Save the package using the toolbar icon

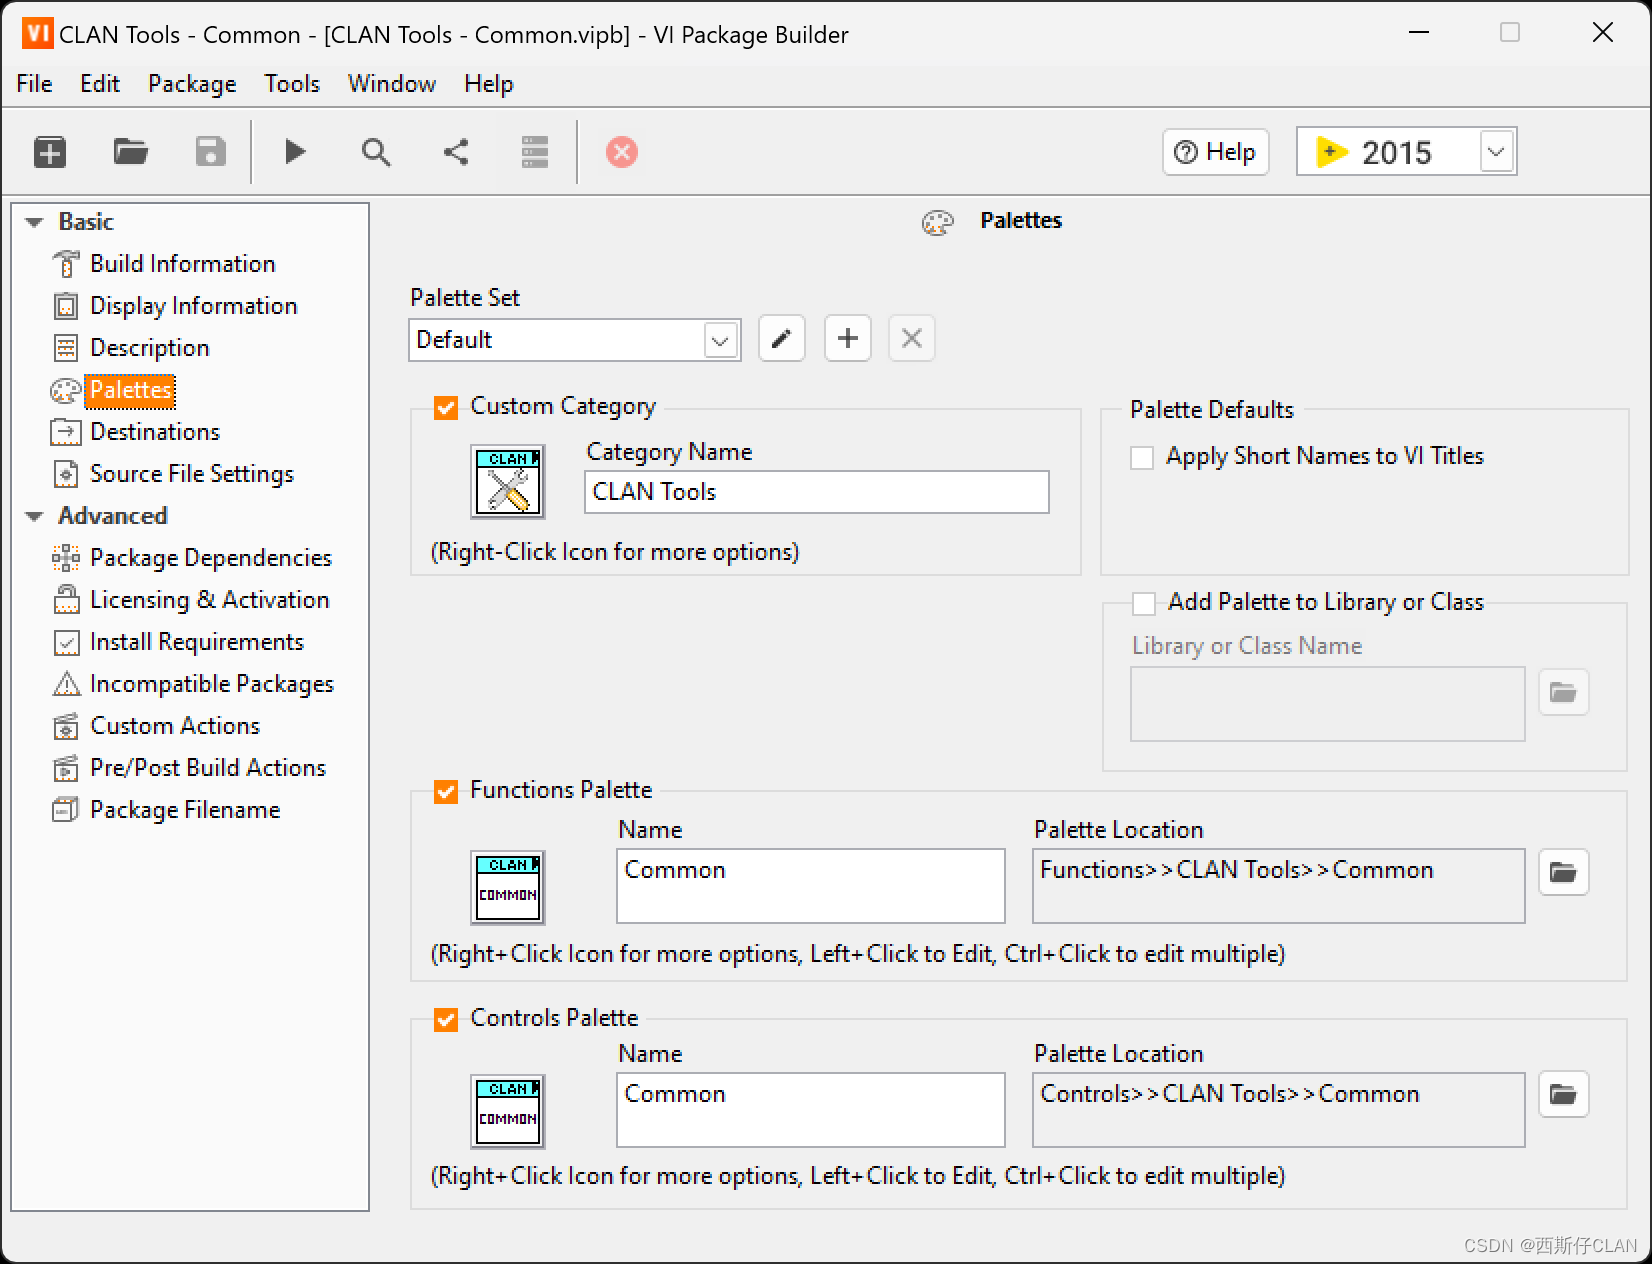(x=209, y=151)
